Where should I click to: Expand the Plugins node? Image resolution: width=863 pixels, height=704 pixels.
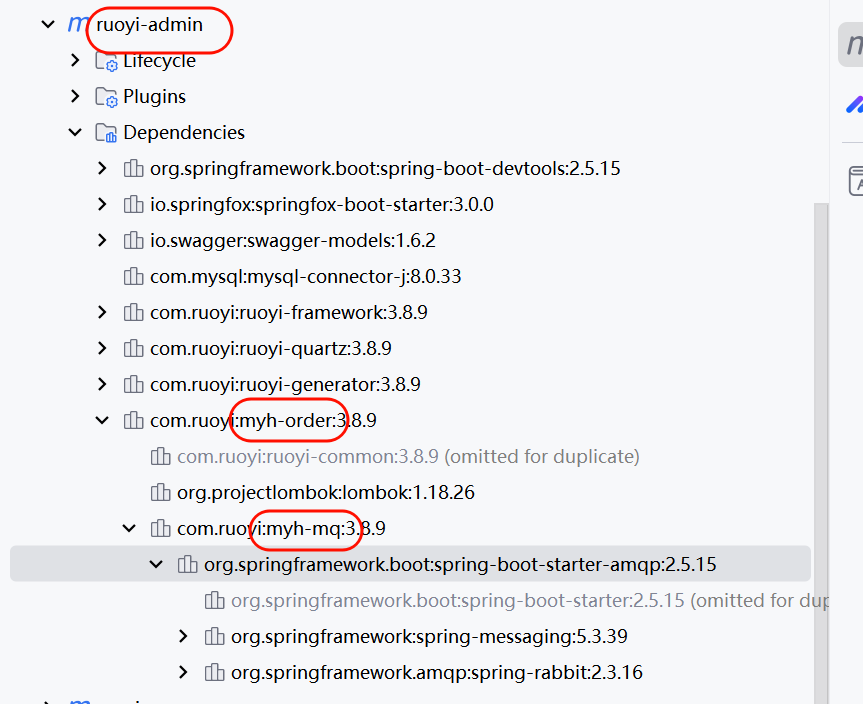click(x=75, y=97)
